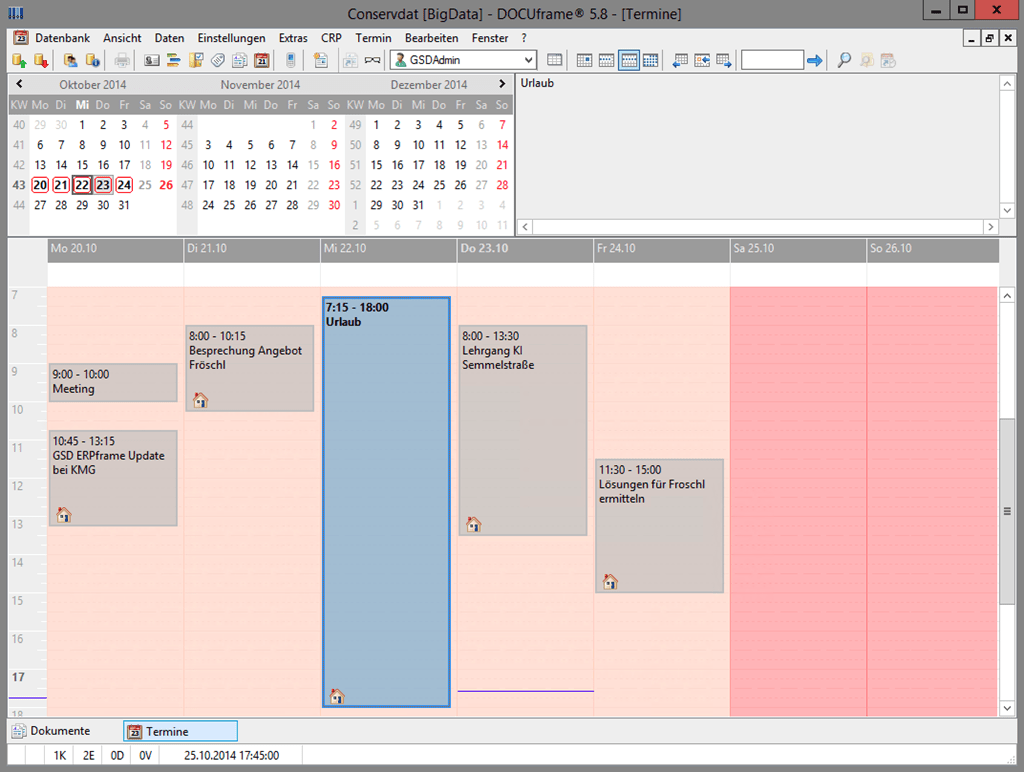Jump to previous period calendar icon
The image size is (1024, 772).
pos(680,60)
